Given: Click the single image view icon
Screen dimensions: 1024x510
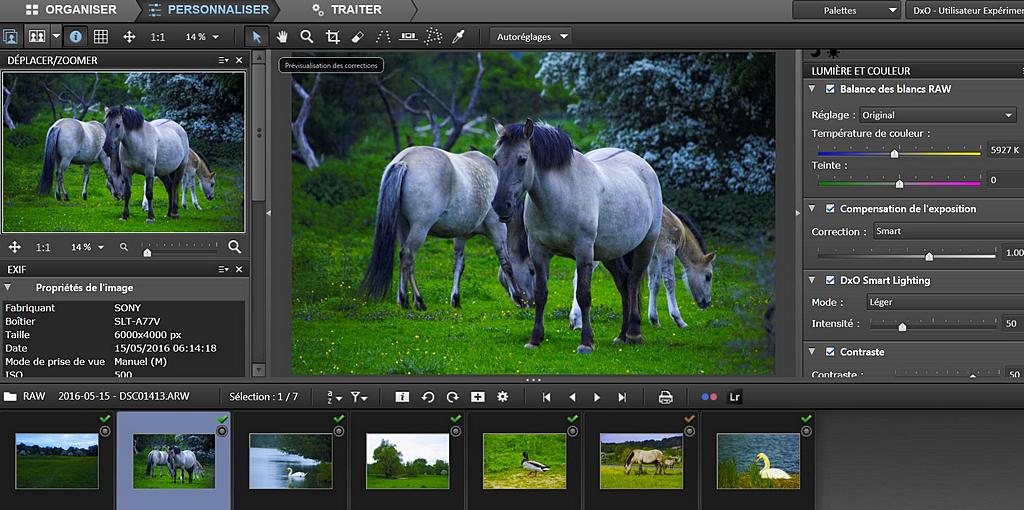Looking at the screenshot, I should pos(10,37).
